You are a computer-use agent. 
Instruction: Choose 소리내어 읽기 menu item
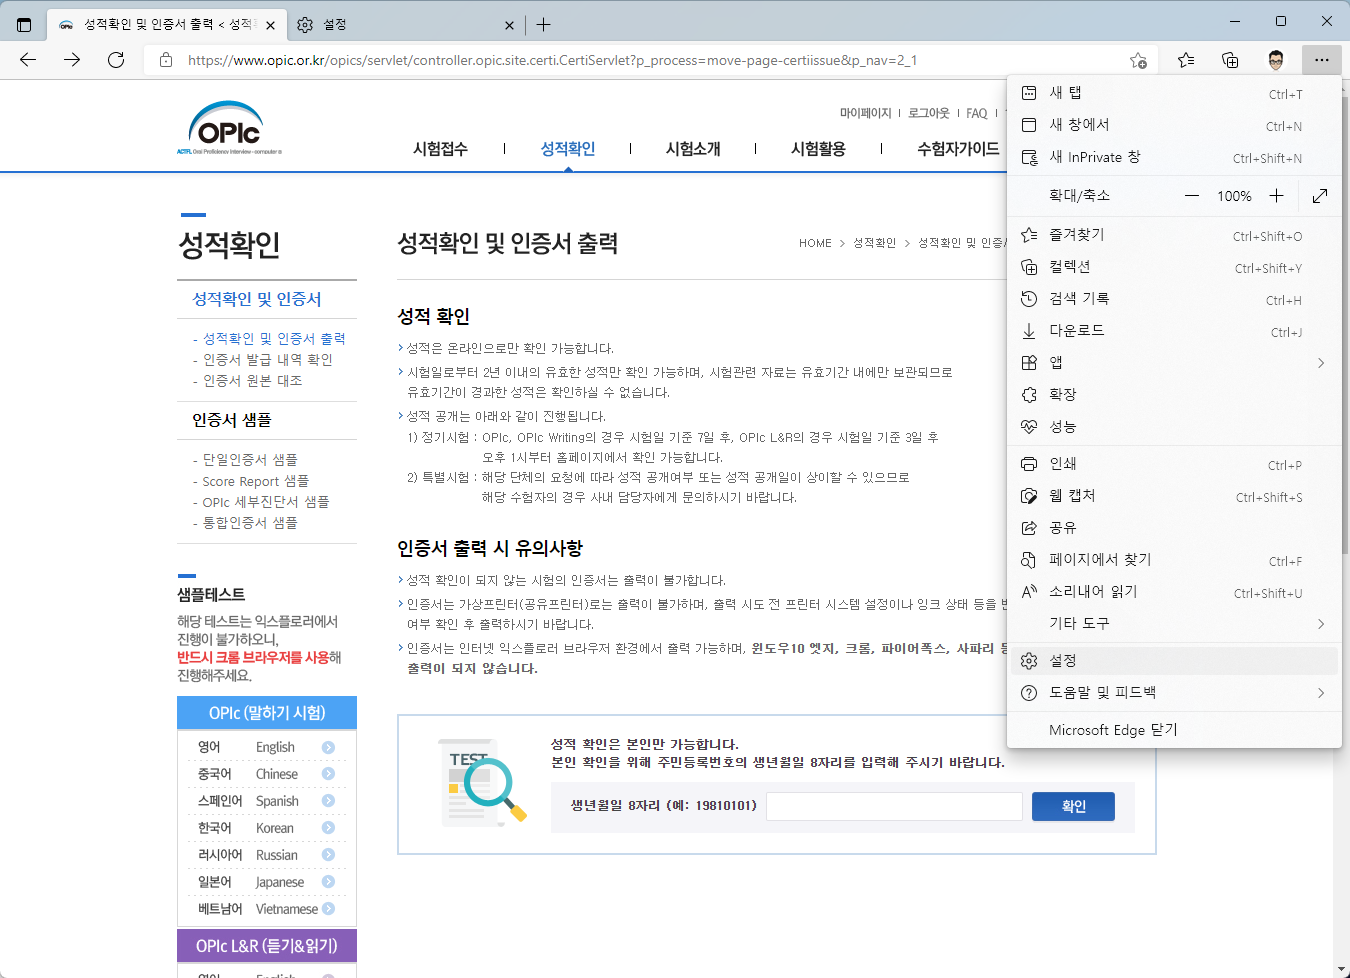coord(1174,592)
